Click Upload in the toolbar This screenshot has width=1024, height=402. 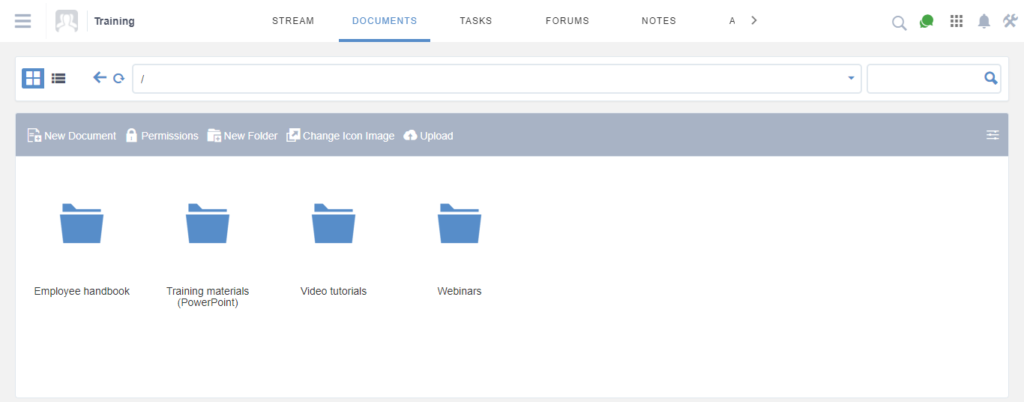428,136
